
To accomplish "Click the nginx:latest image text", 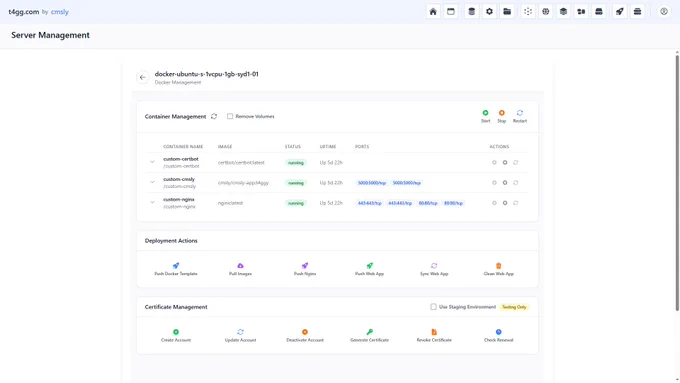I will pyautogui.click(x=230, y=203).
